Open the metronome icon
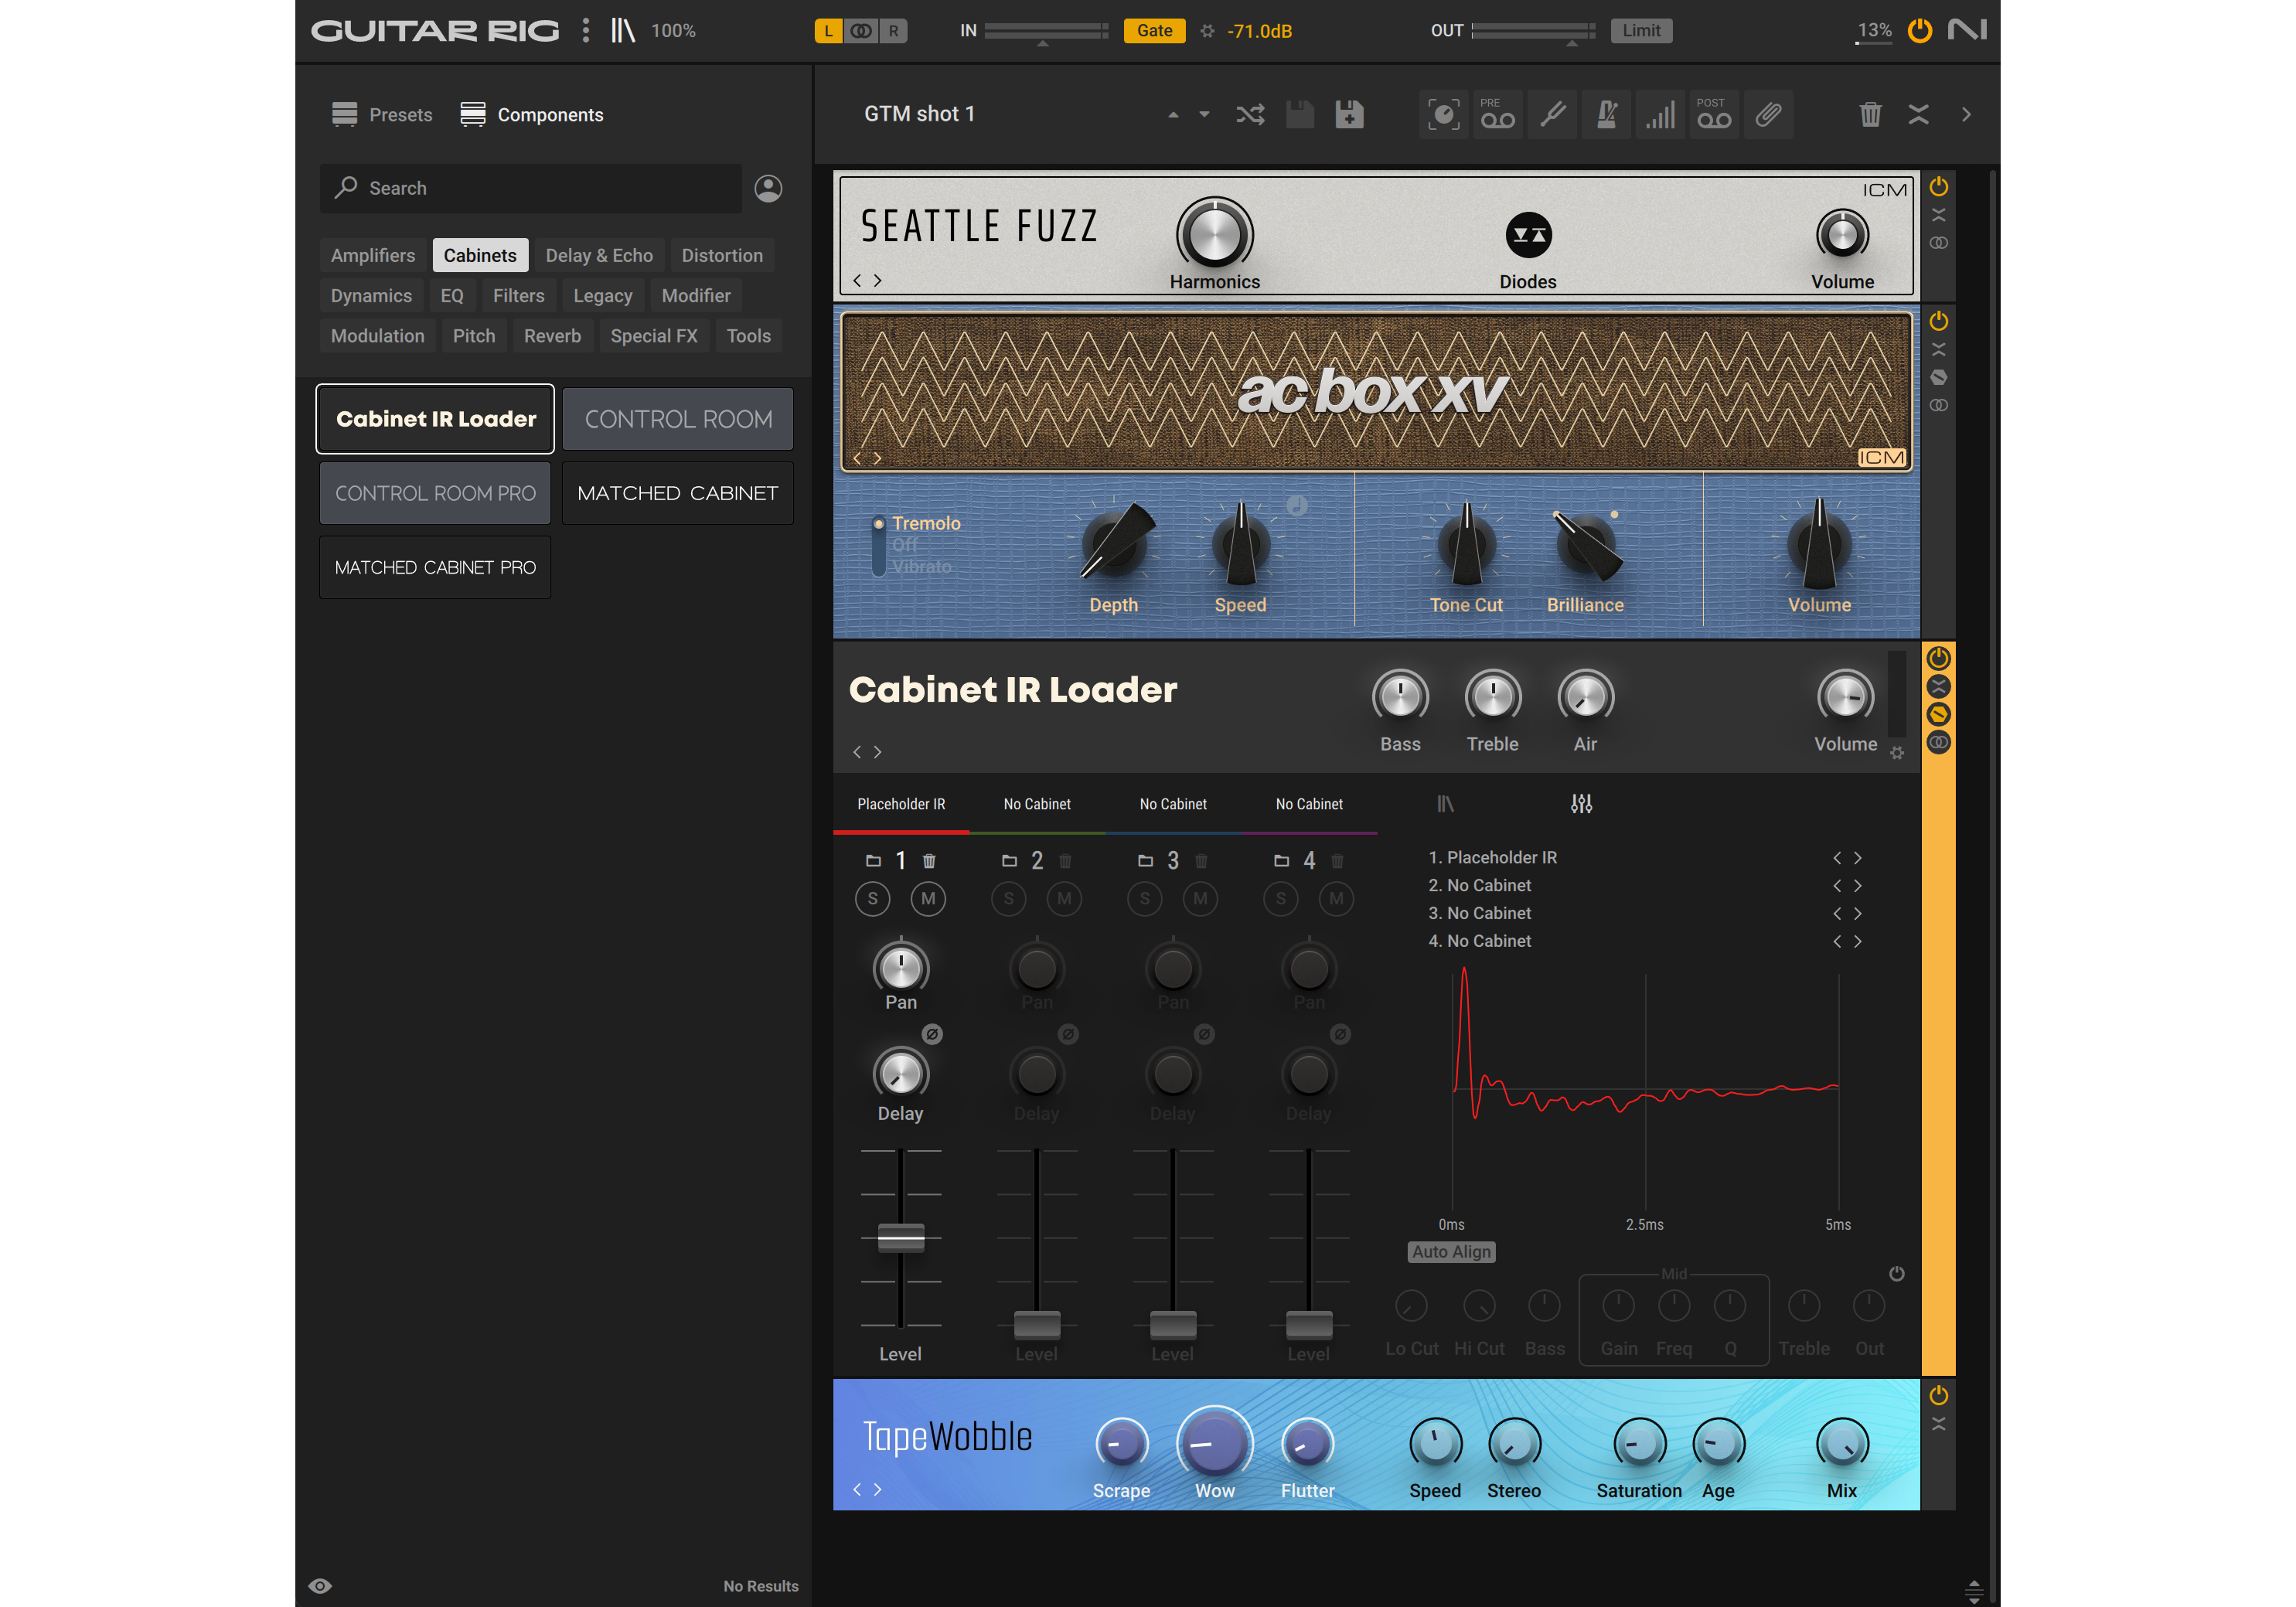 point(1606,114)
